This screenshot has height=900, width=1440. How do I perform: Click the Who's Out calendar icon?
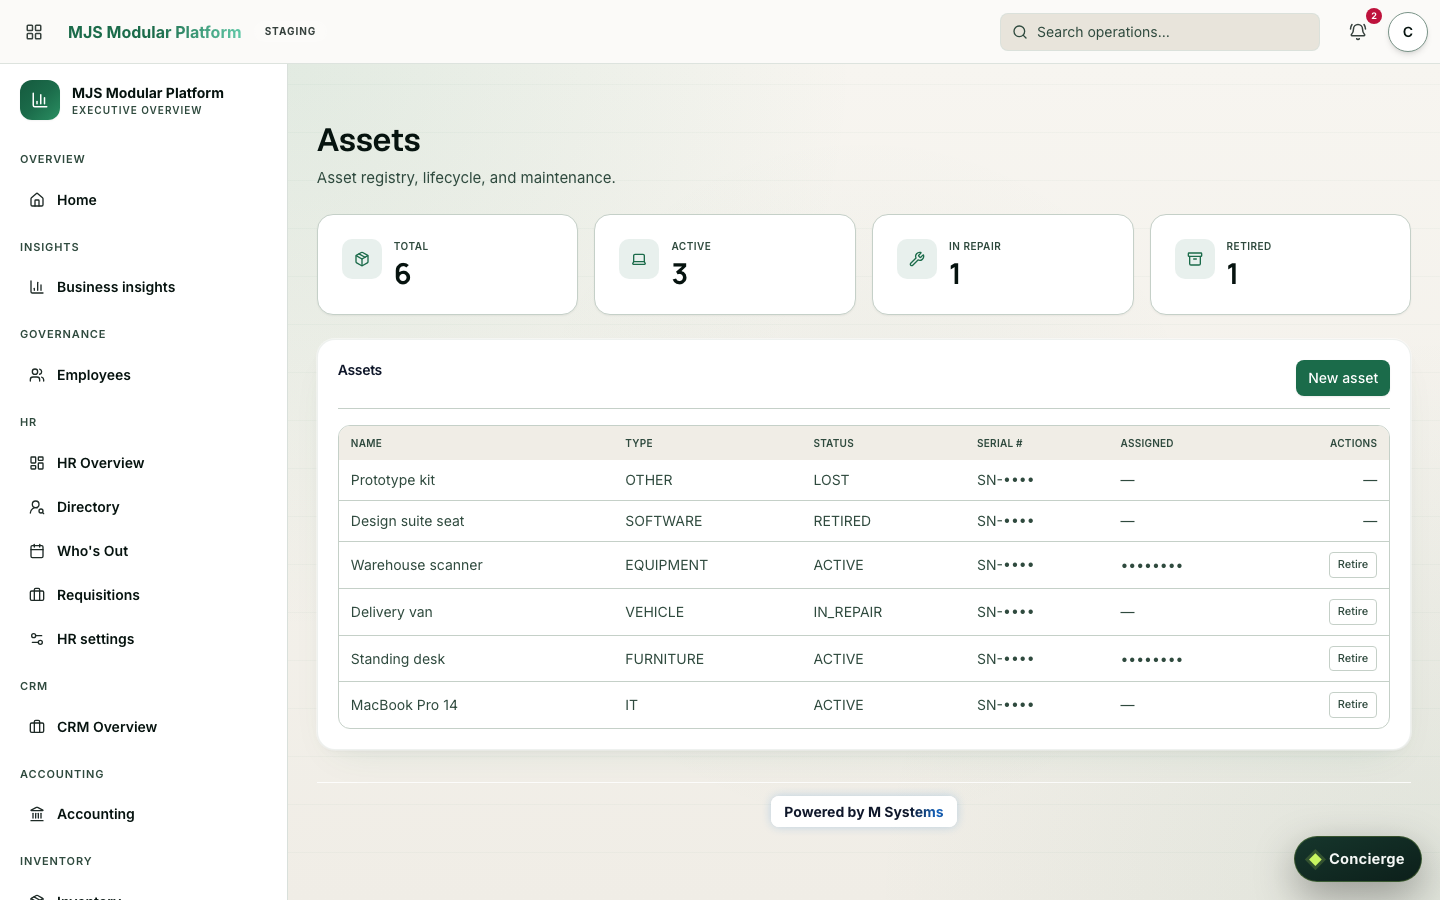click(37, 551)
